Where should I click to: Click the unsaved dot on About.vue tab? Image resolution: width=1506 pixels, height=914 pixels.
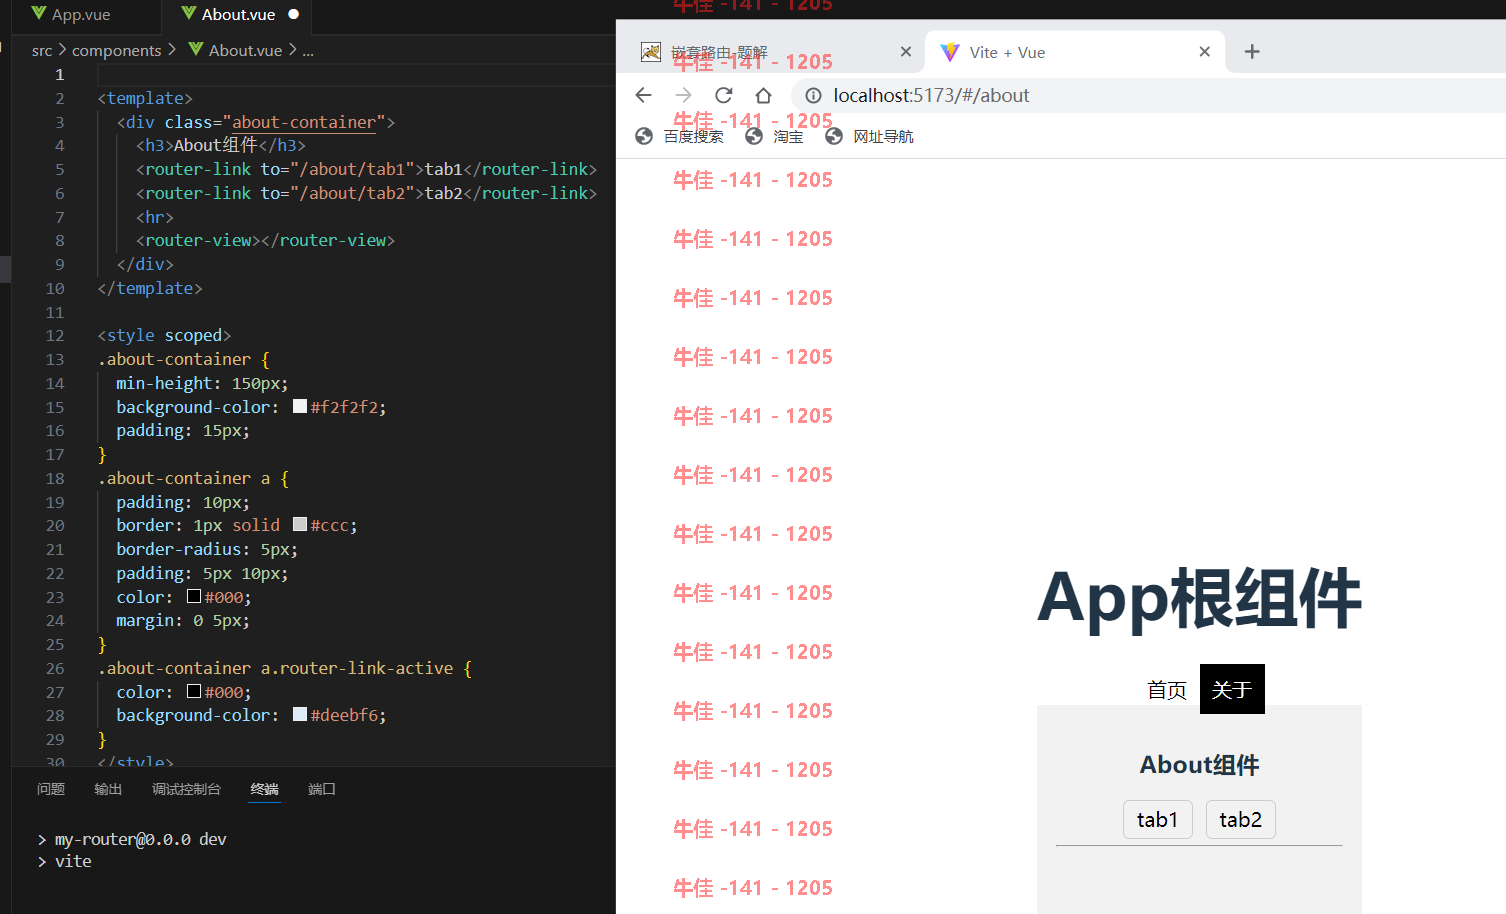(294, 15)
